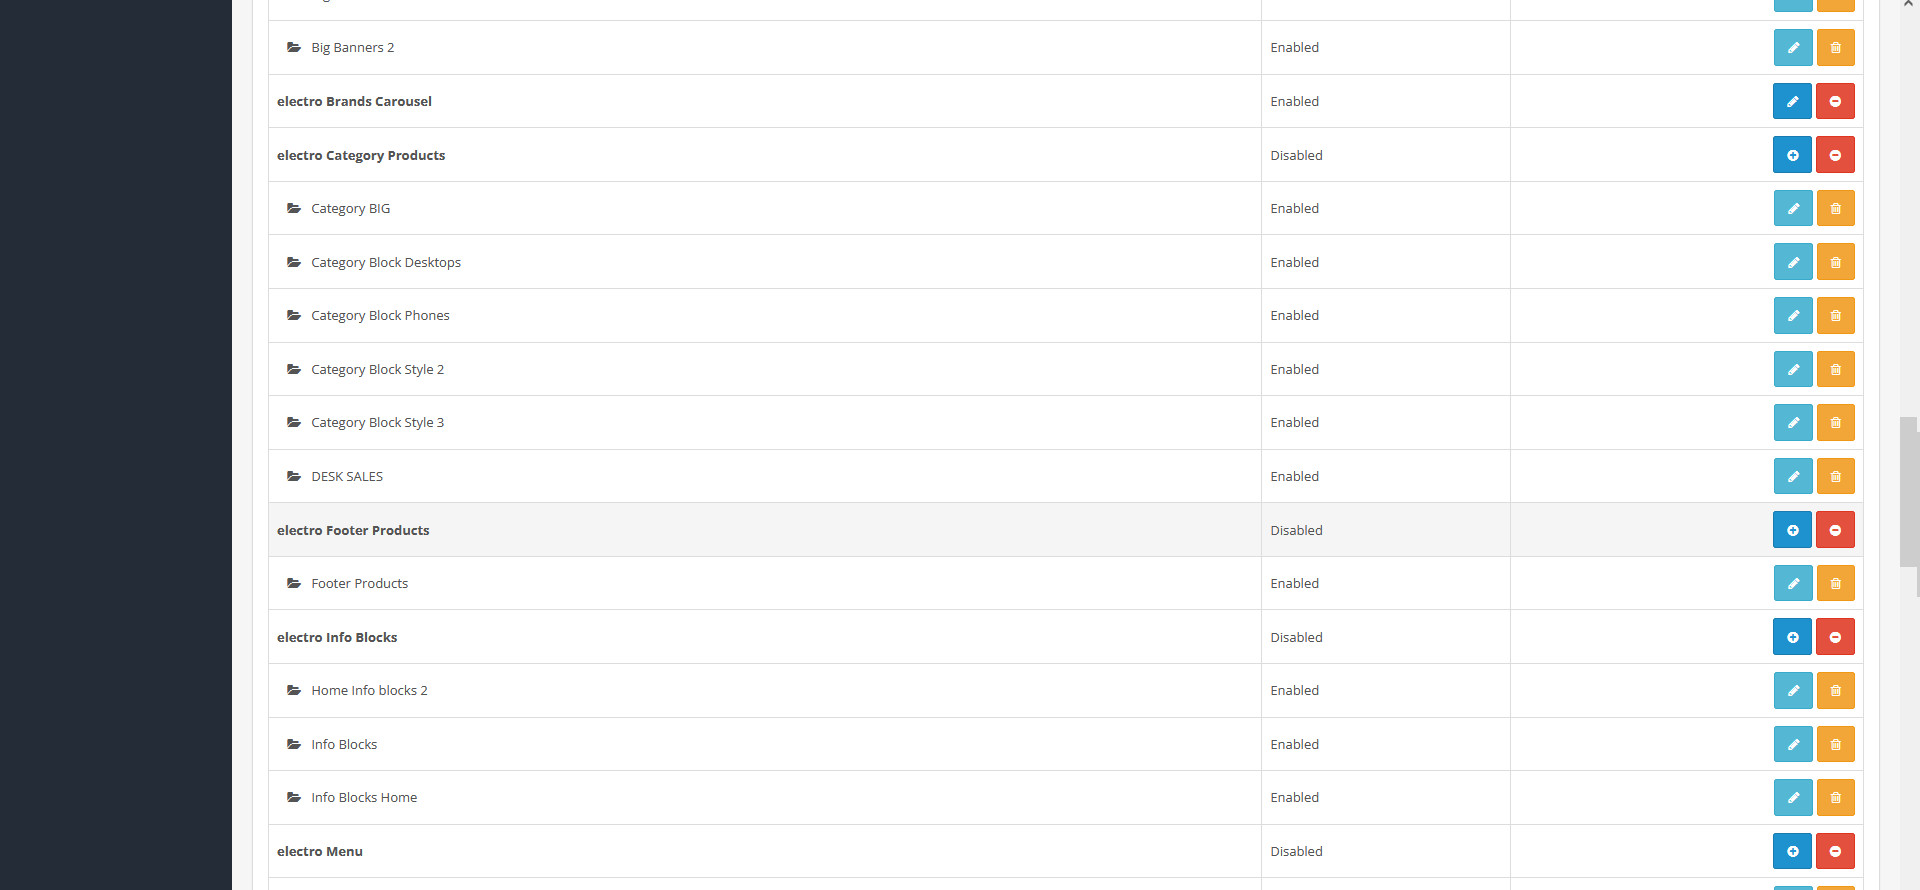Edit Category Block Style 3 module

[x=1793, y=422]
